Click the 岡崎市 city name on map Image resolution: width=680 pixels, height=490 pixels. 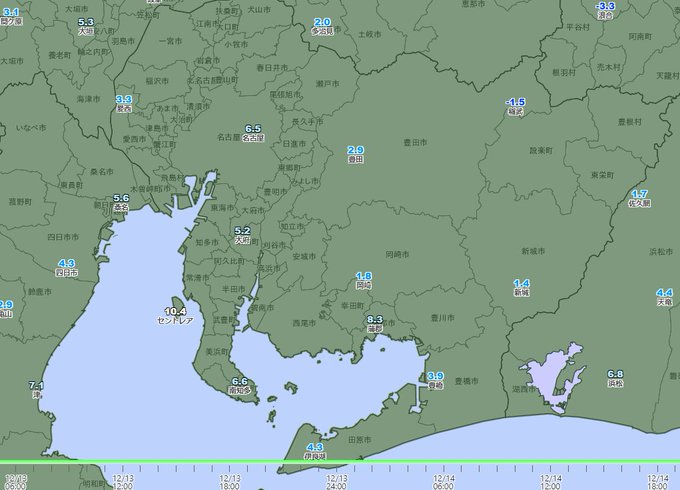coord(397,255)
